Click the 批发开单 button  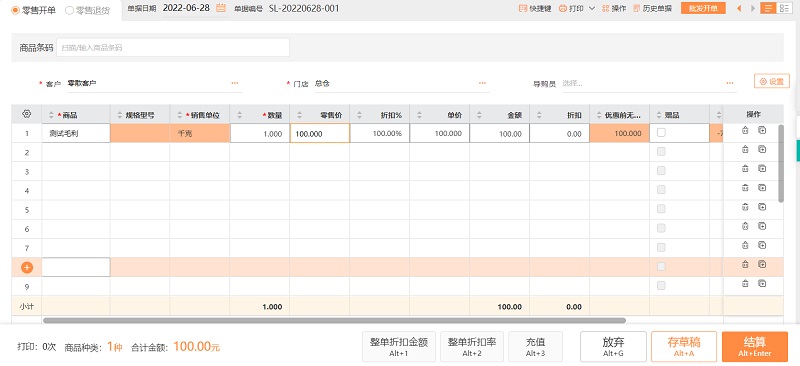pos(703,8)
